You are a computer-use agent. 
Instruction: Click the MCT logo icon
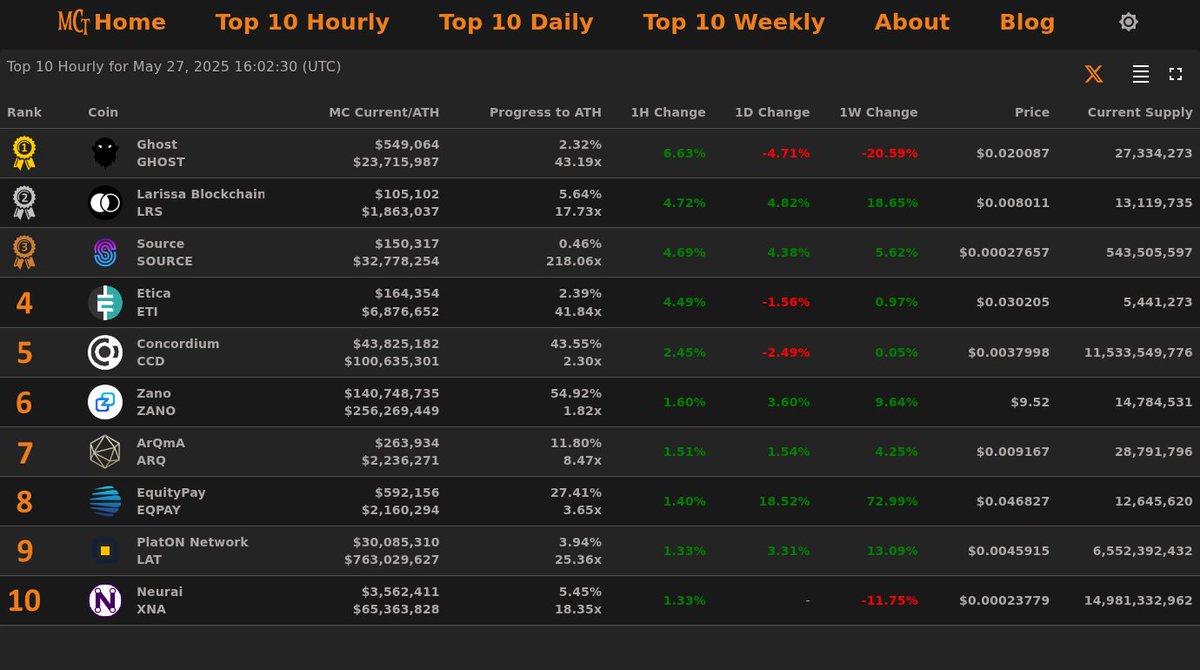[x=73, y=22]
